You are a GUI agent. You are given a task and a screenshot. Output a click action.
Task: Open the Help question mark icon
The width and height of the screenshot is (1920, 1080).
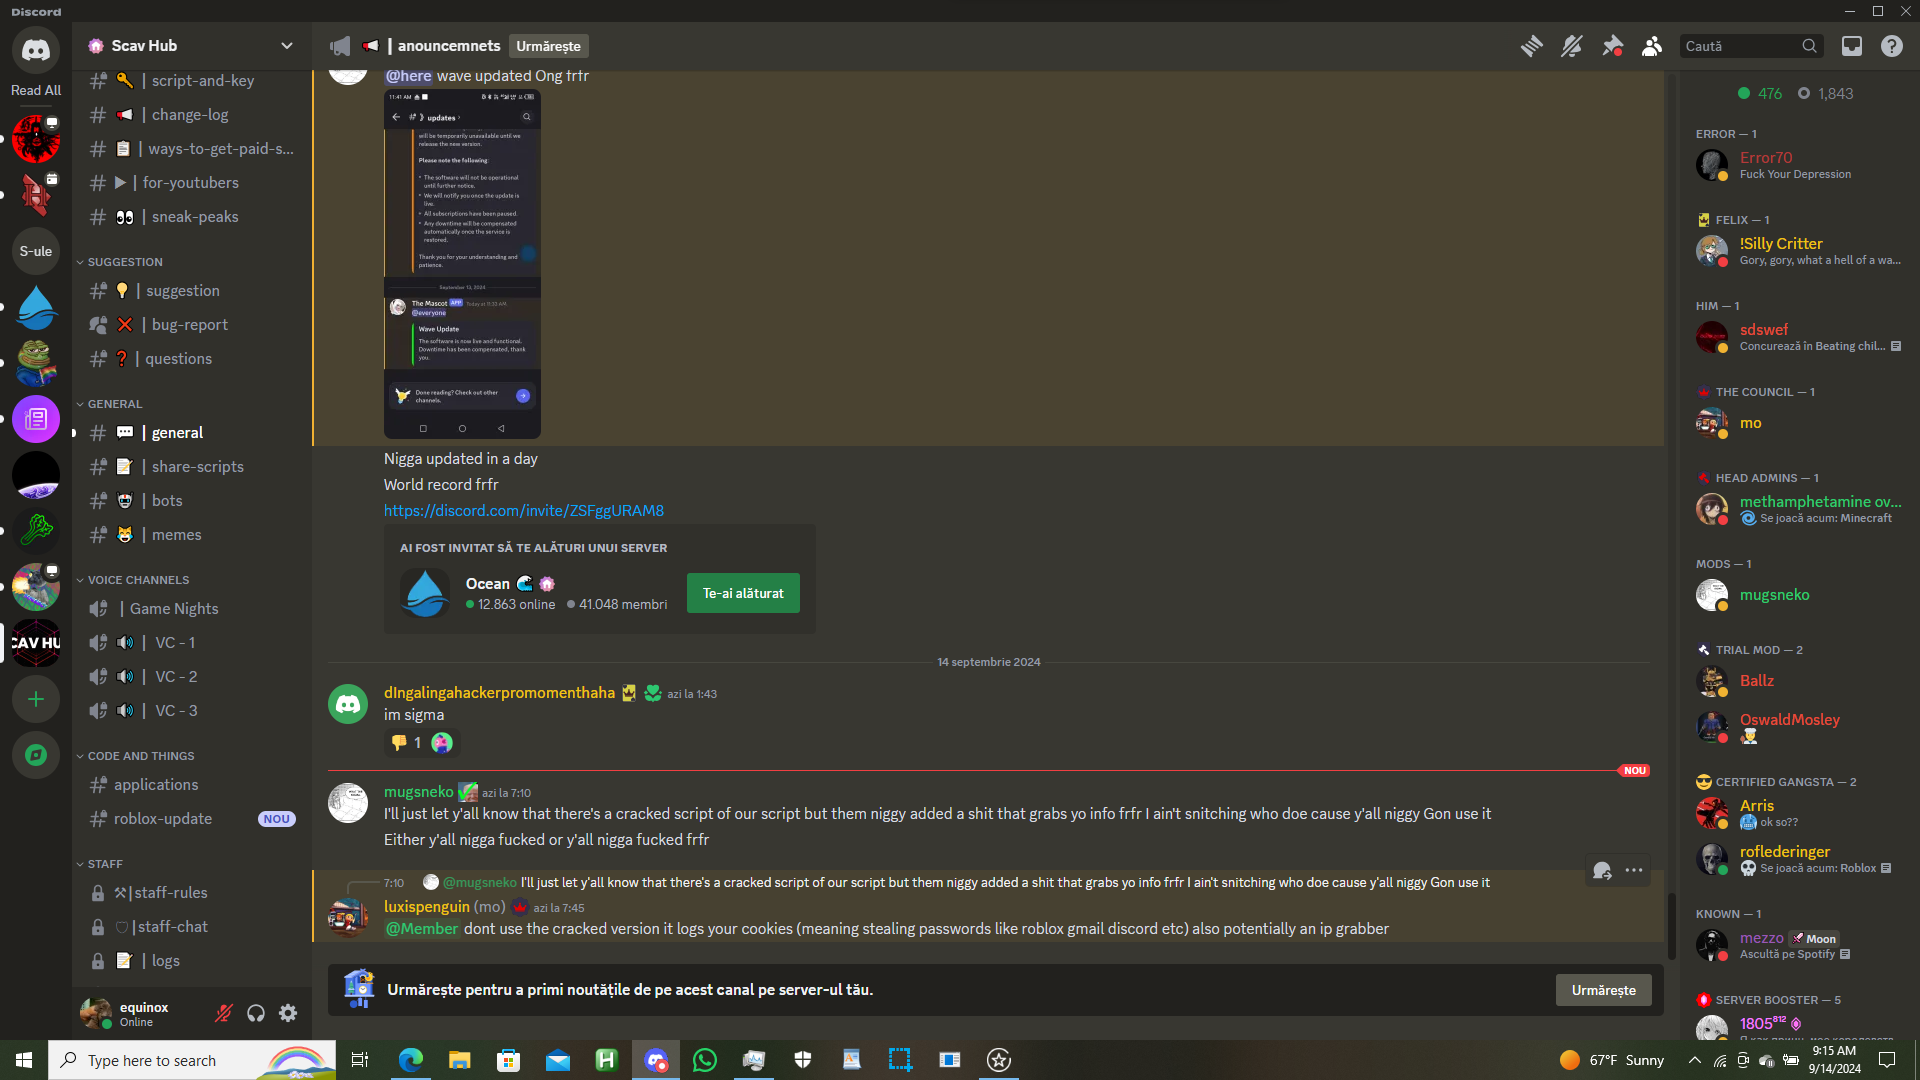(x=1892, y=46)
